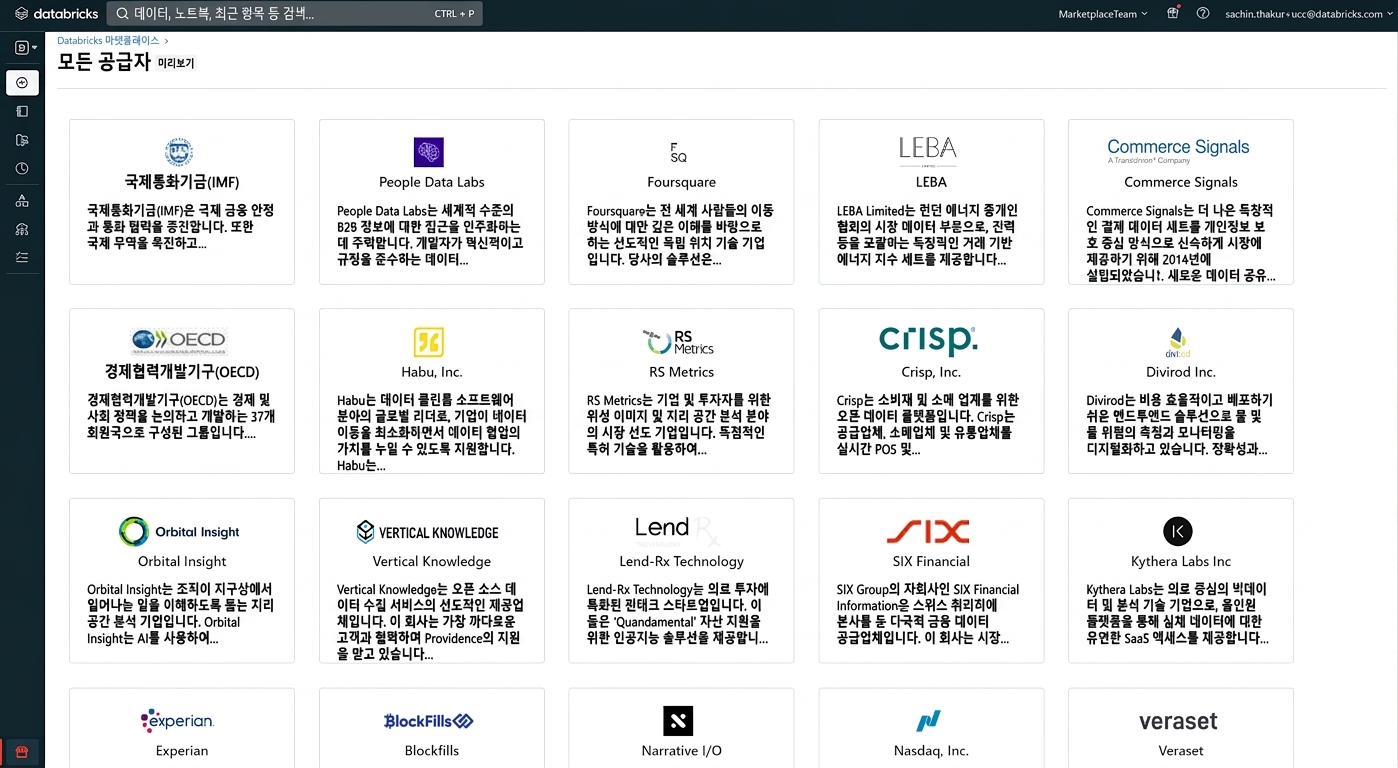Open the Commerce Signals provider title
Image resolution: width=1398 pixels, height=768 pixels.
1181,182
